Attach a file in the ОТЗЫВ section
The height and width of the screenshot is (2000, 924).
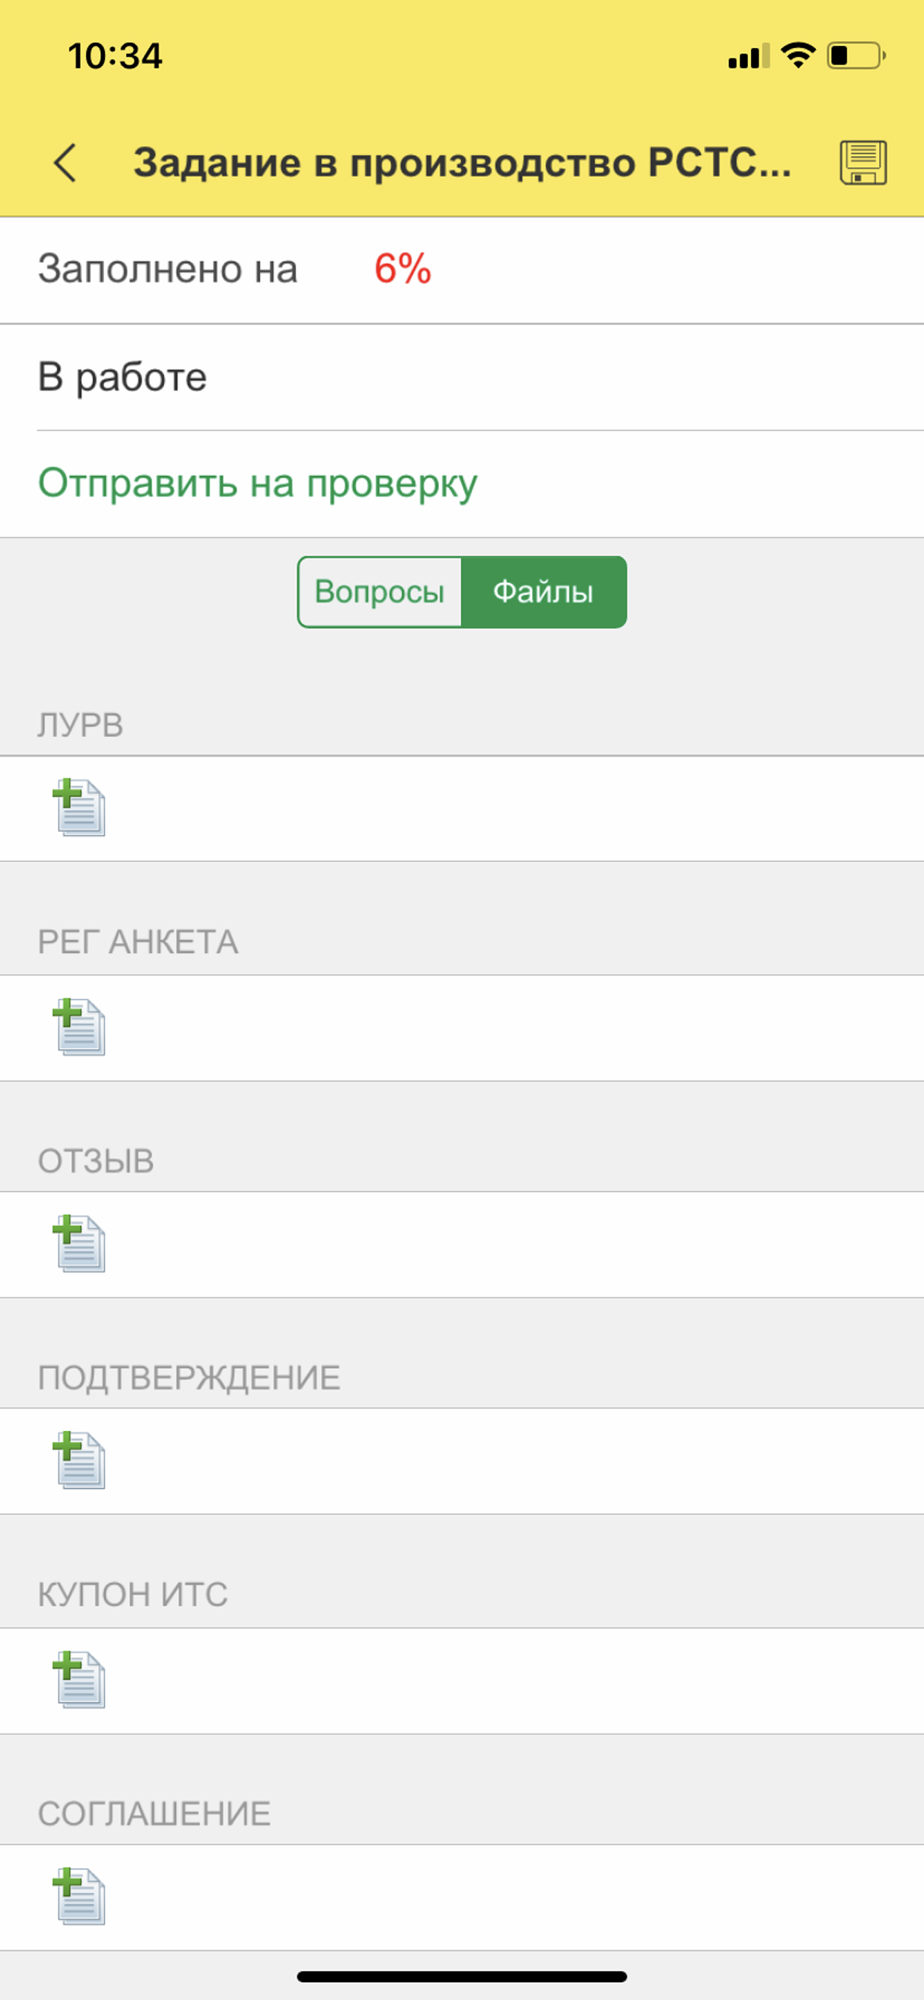(79, 1244)
